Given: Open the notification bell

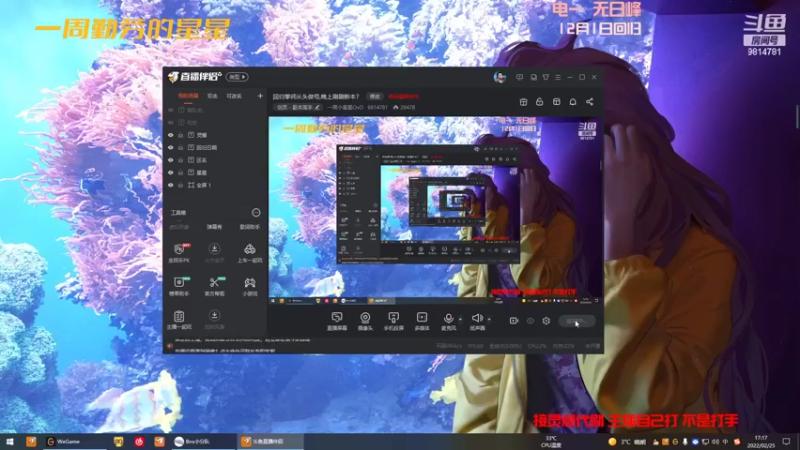Looking at the screenshot, I should click(572, 102).
